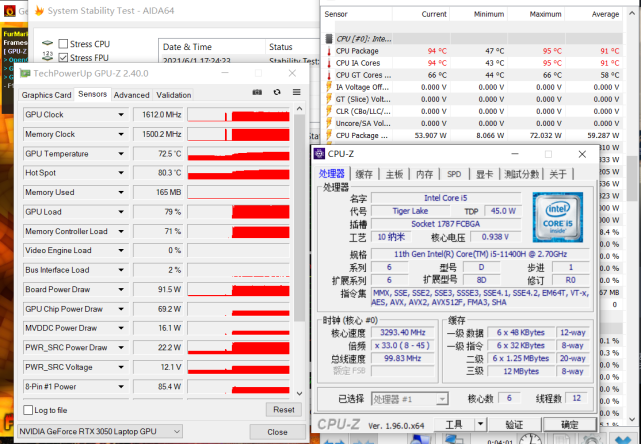Image resolution: width=641 pixels, height=444 pixels.
Task: Click the Close button in GPU-Z
Action: (277, 432)
